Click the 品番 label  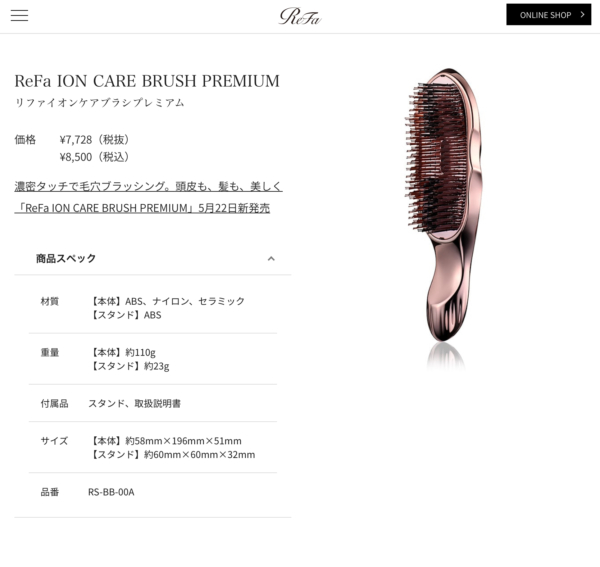50,492
